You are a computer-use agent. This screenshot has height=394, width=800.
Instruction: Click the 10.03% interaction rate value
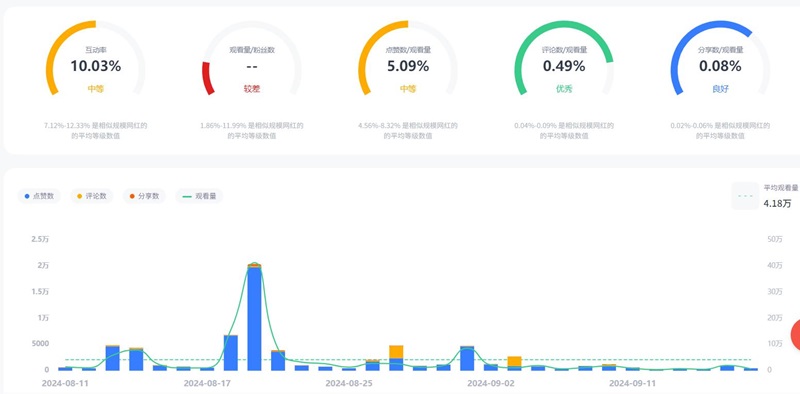click(95, 66)
